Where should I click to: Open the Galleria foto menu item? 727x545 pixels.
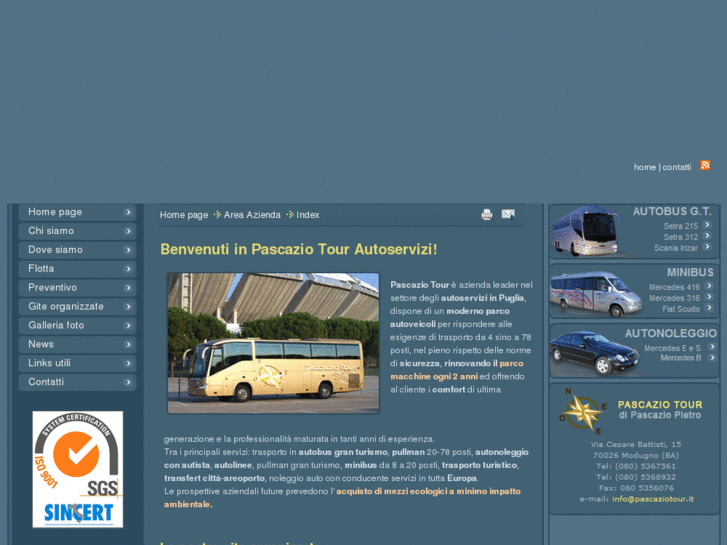click(x=77, y=326)
